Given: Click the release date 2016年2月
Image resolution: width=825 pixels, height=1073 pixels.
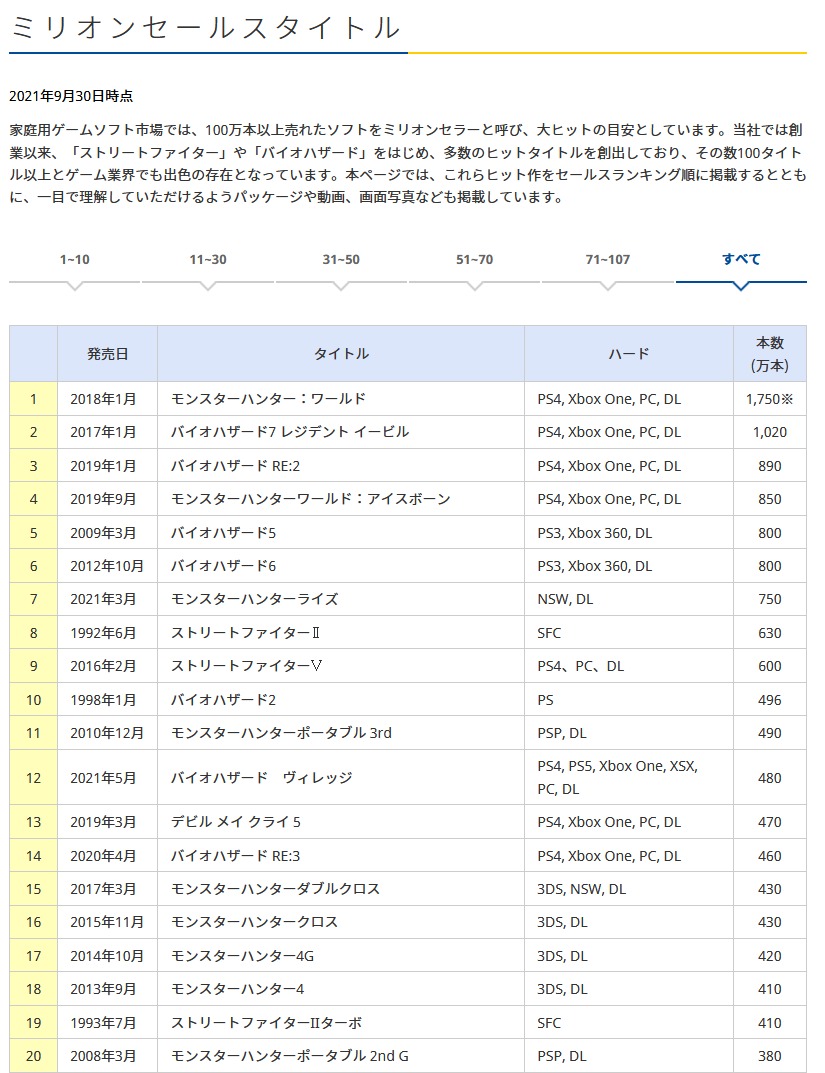Looking at the screenshot, I should click(103, 667).
